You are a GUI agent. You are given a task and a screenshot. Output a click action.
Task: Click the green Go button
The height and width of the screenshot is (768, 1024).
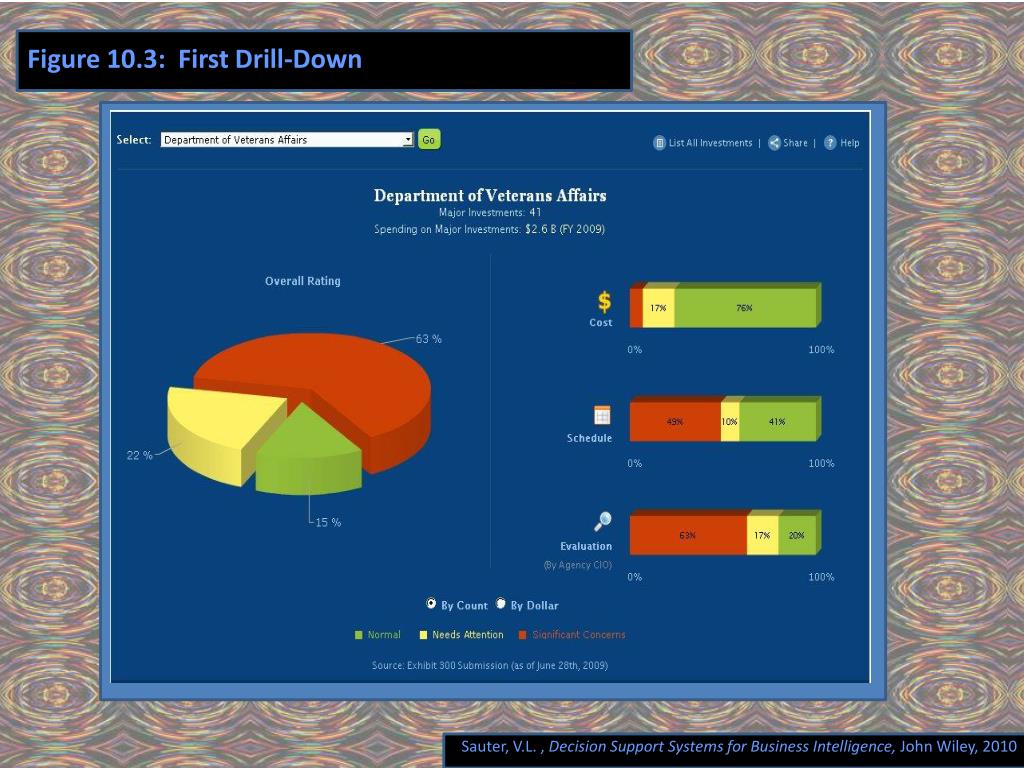429,140
